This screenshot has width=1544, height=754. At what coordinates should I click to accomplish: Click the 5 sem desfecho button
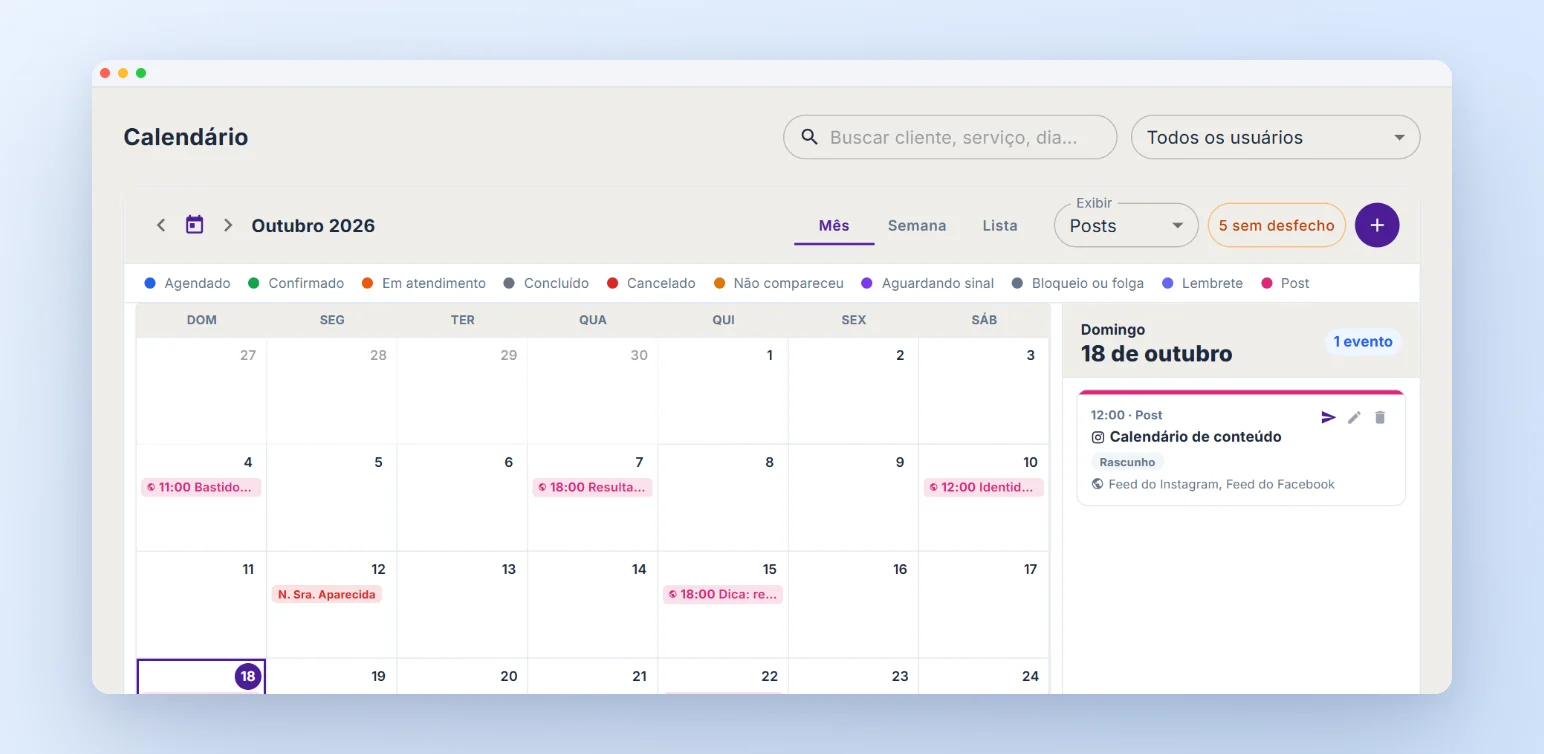(x=1276, y=225)
